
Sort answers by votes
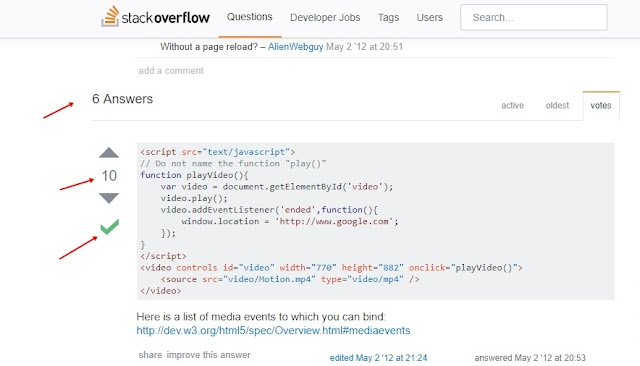(x=601, y=105)
